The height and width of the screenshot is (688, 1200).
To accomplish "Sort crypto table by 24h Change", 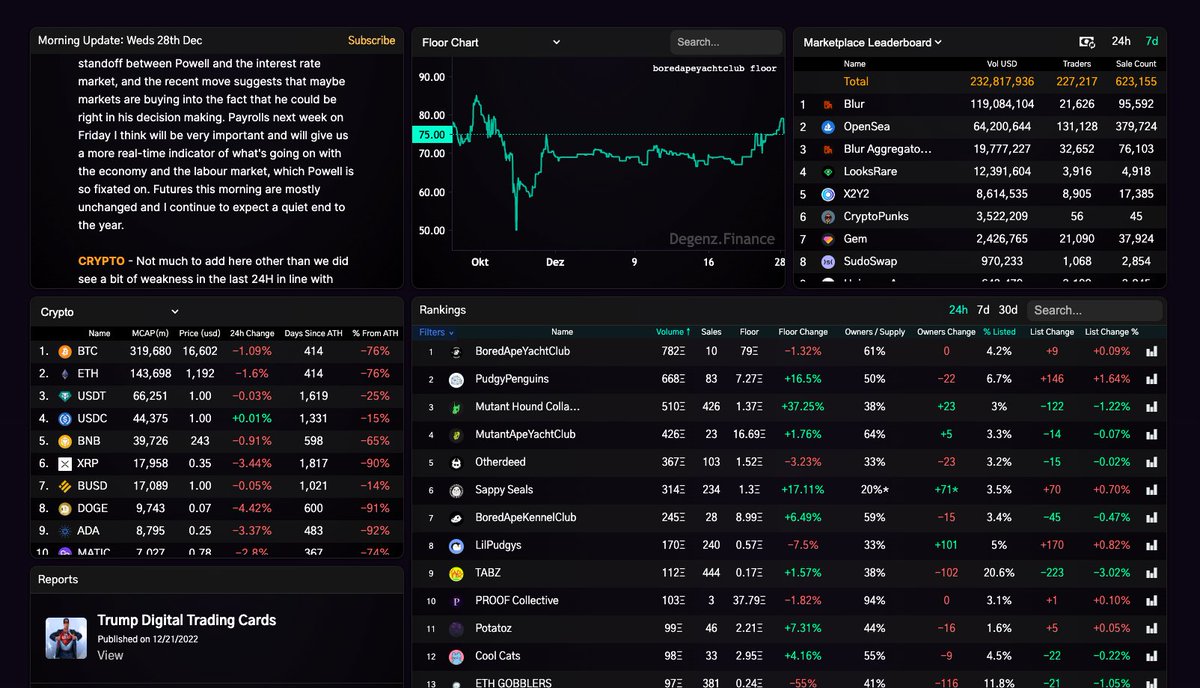I will point(251,333).
